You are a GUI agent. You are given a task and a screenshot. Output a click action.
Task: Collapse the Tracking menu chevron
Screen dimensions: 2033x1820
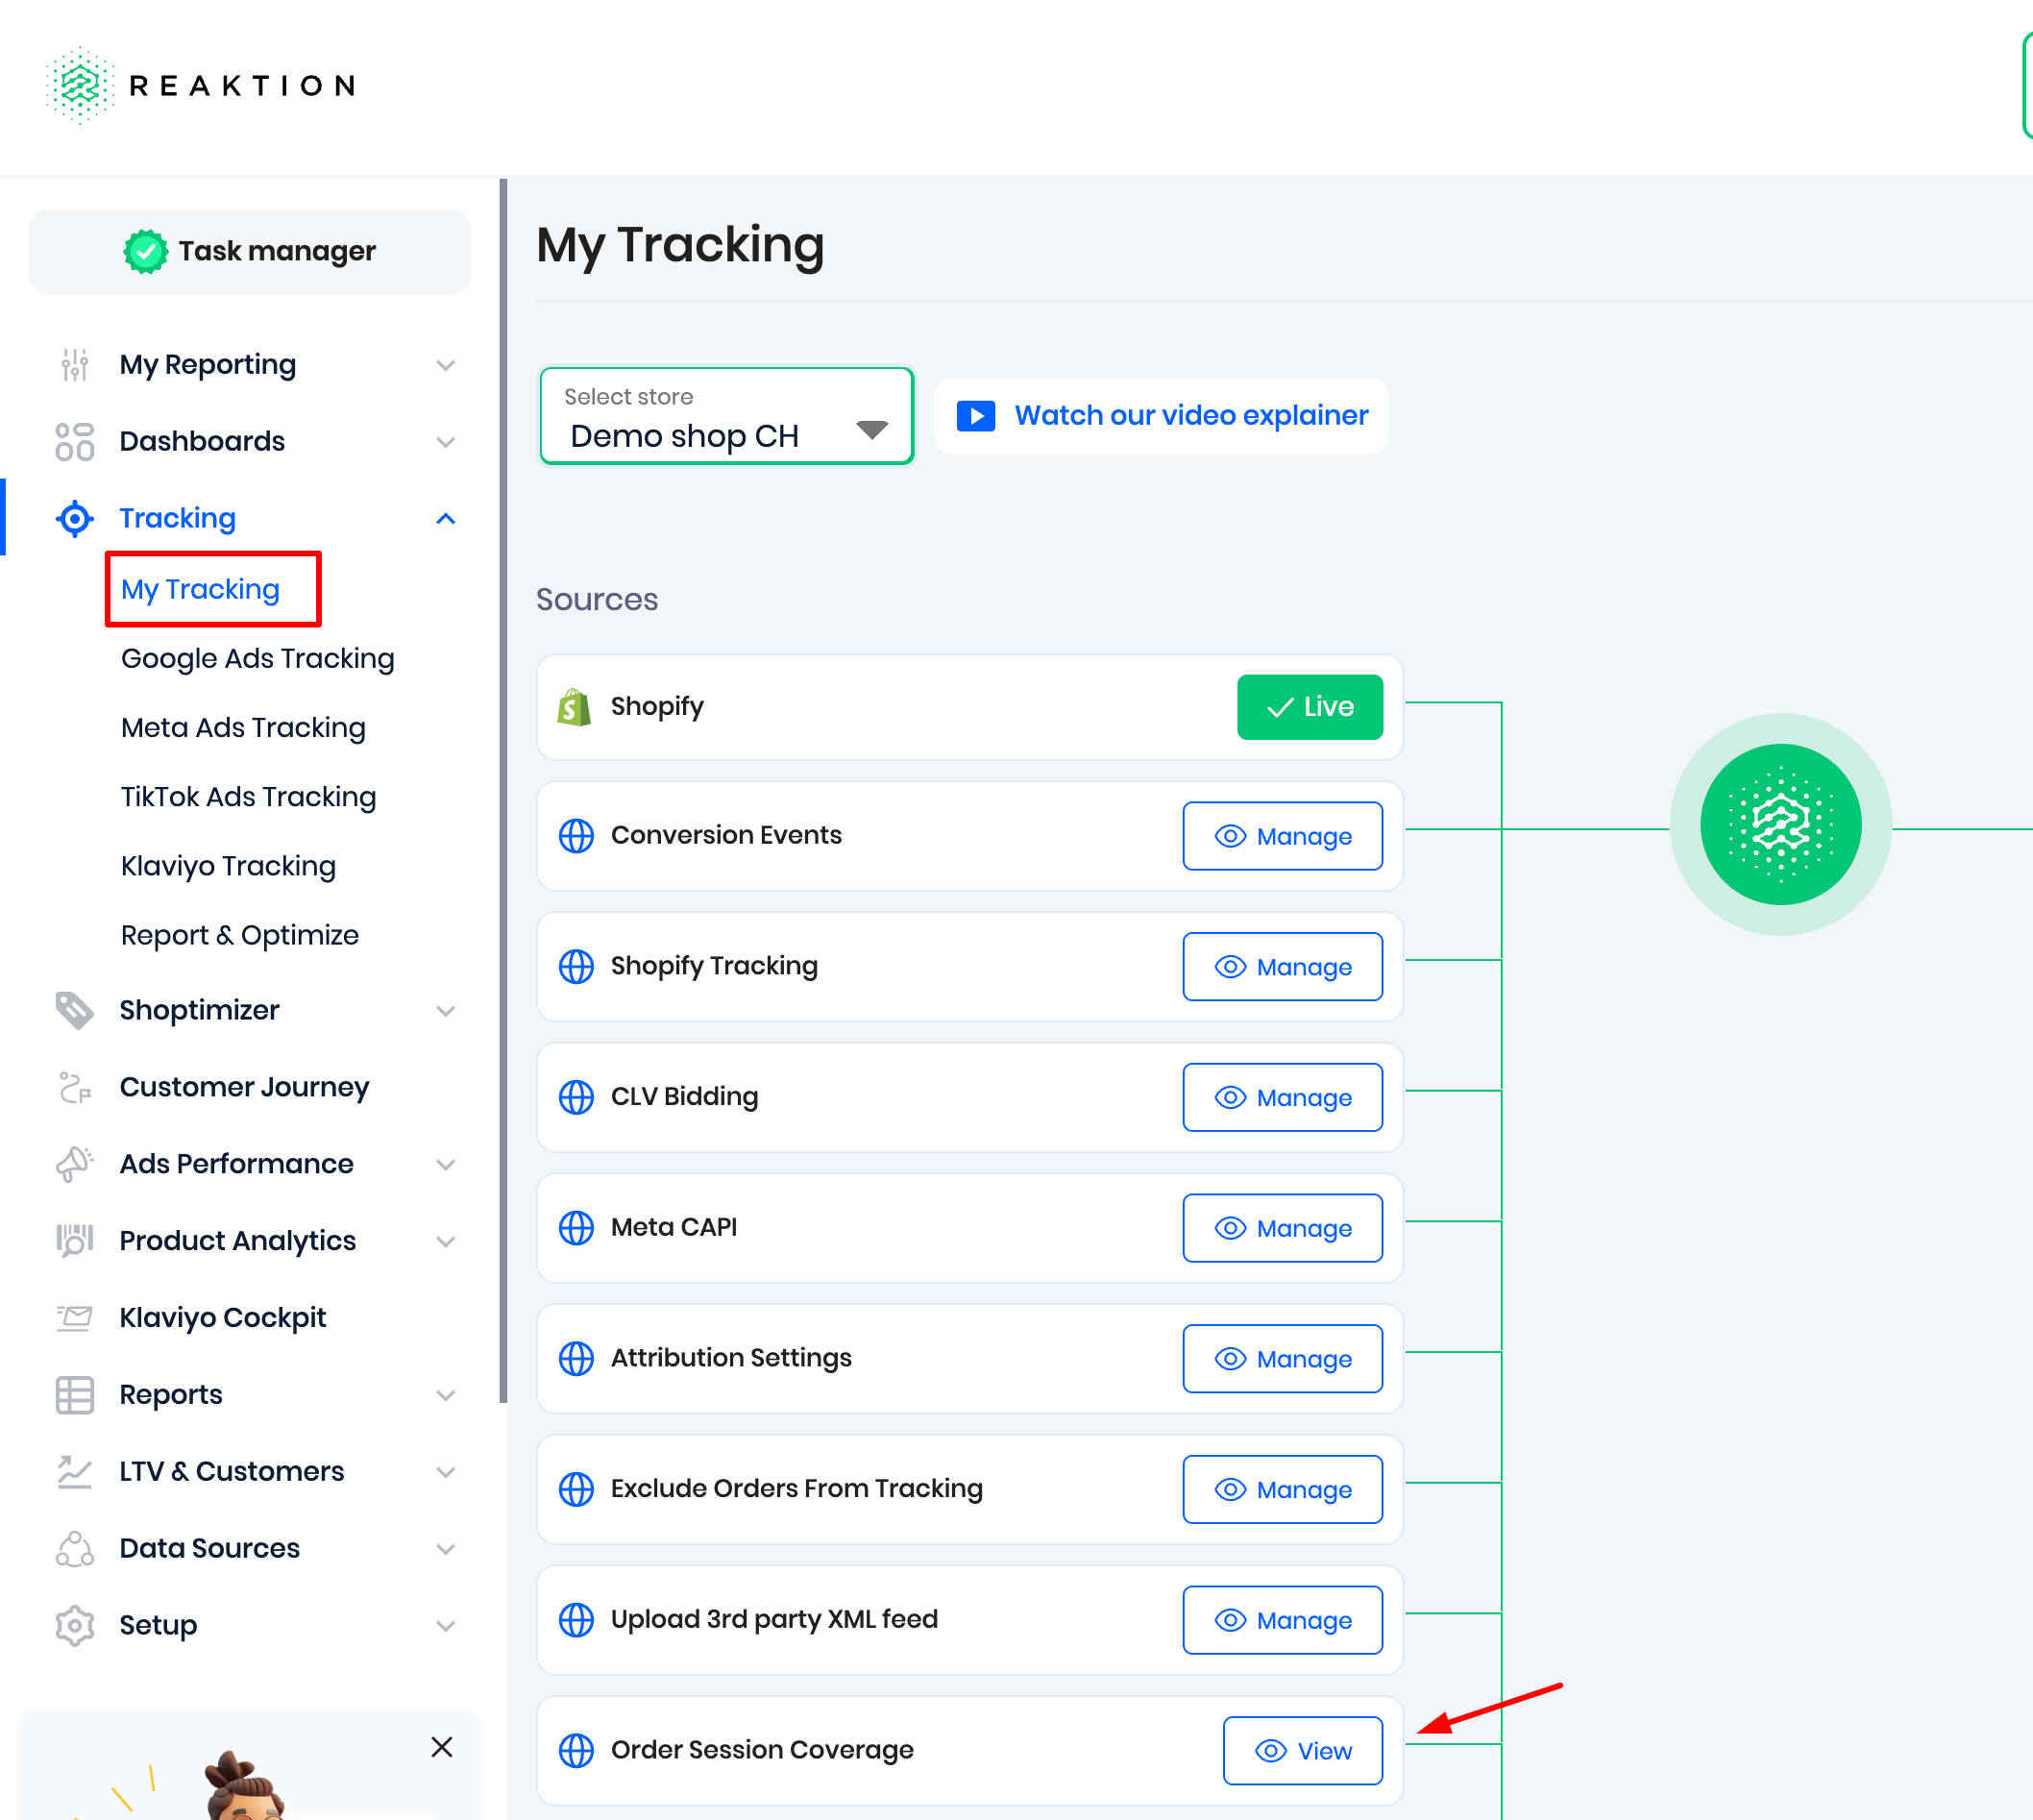[446, 519]
